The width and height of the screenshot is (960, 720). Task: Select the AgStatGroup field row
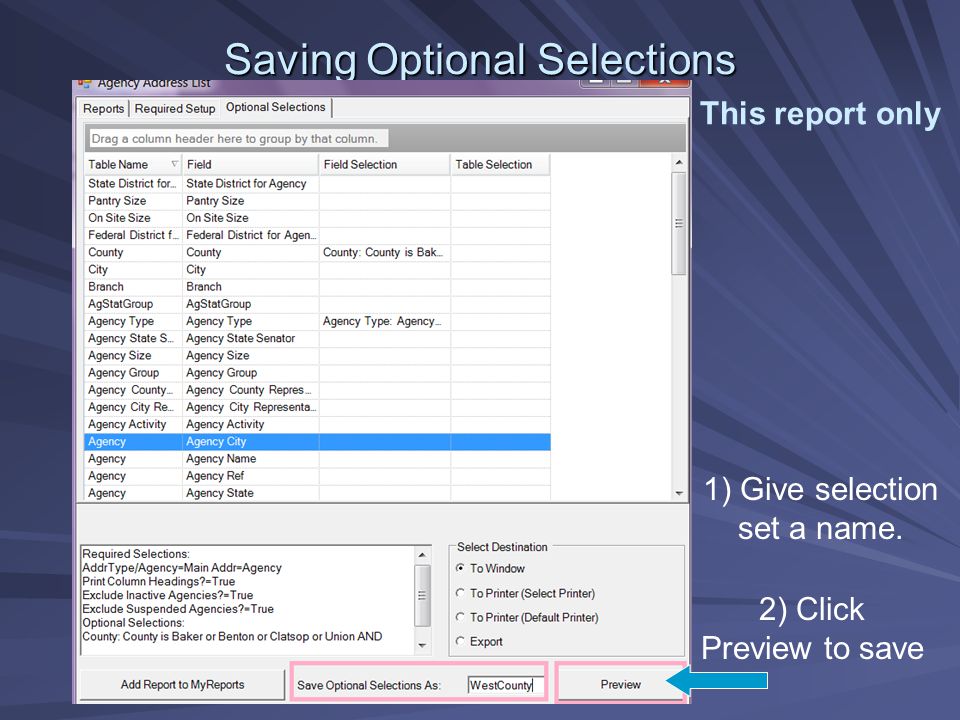[317, 304]
